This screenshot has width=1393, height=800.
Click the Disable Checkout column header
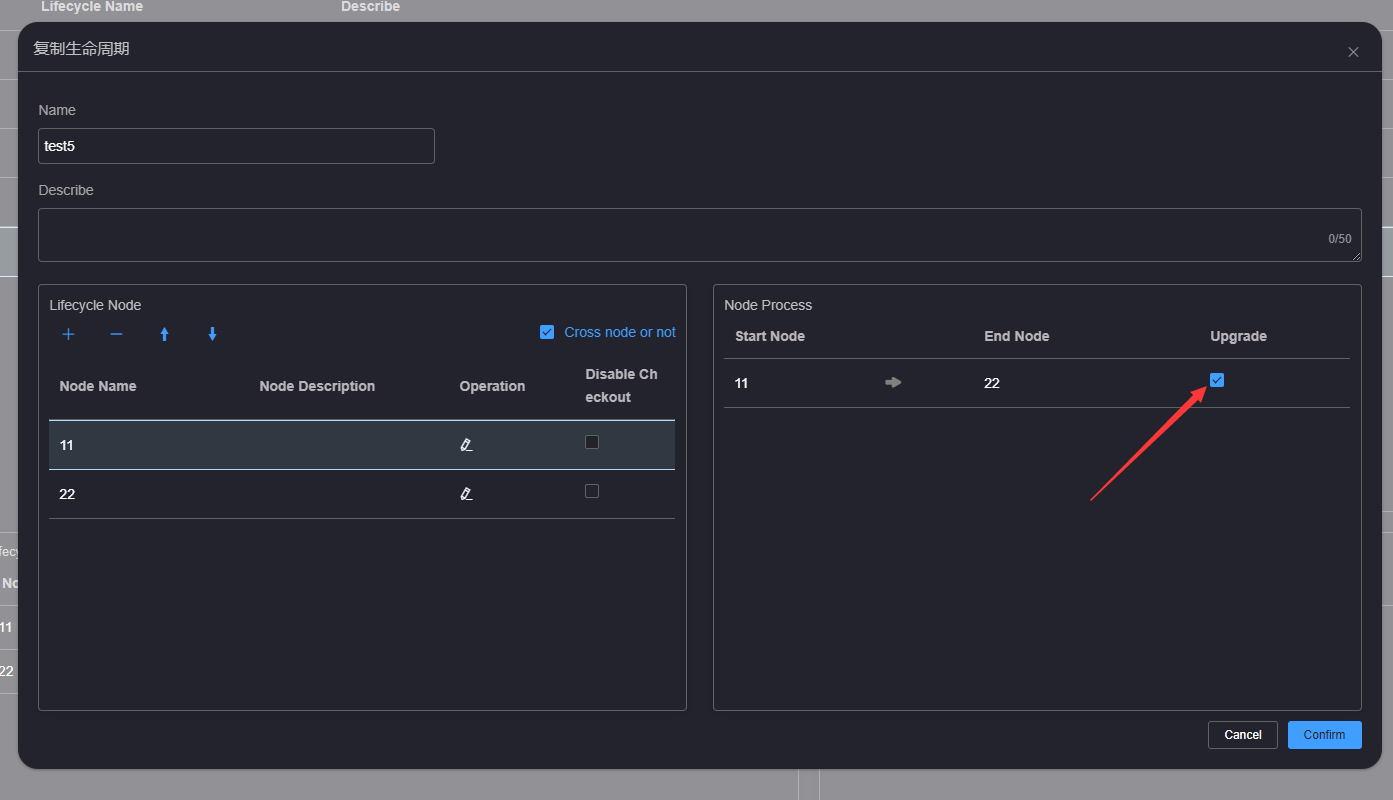coord(621,386)
